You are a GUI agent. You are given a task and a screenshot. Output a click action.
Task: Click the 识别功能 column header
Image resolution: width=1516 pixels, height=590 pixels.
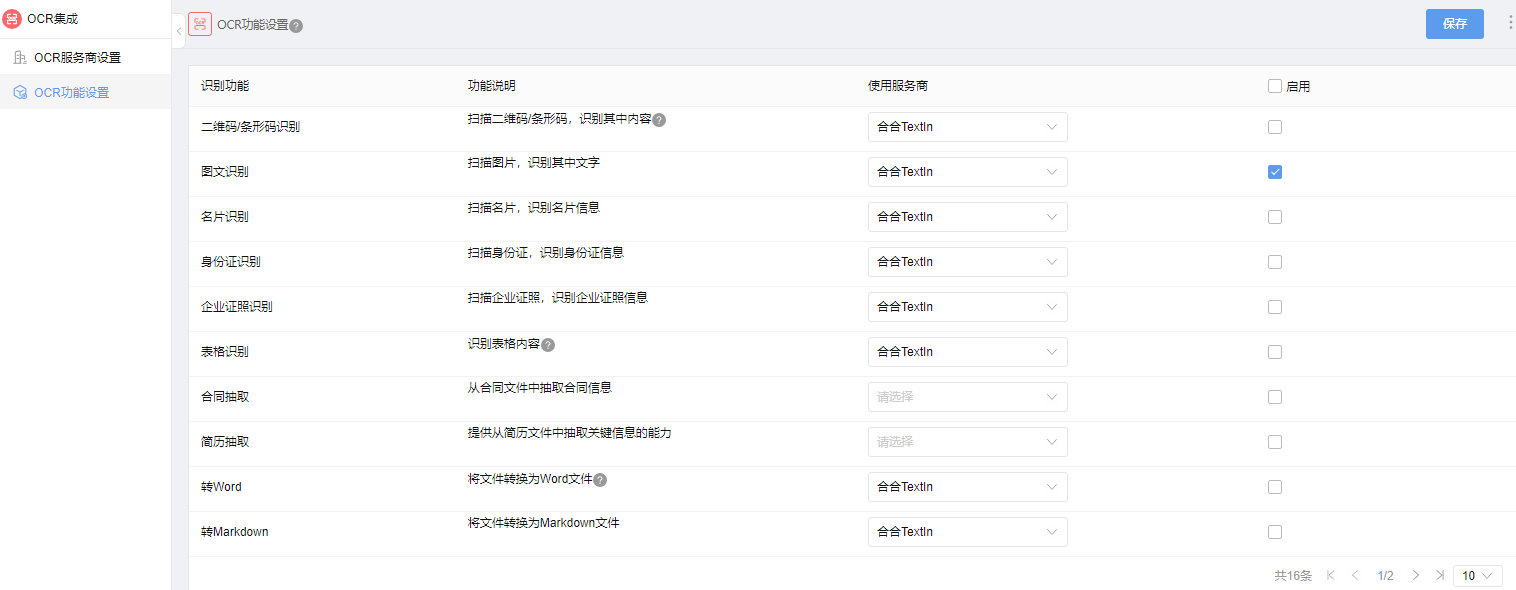point(225,86)
